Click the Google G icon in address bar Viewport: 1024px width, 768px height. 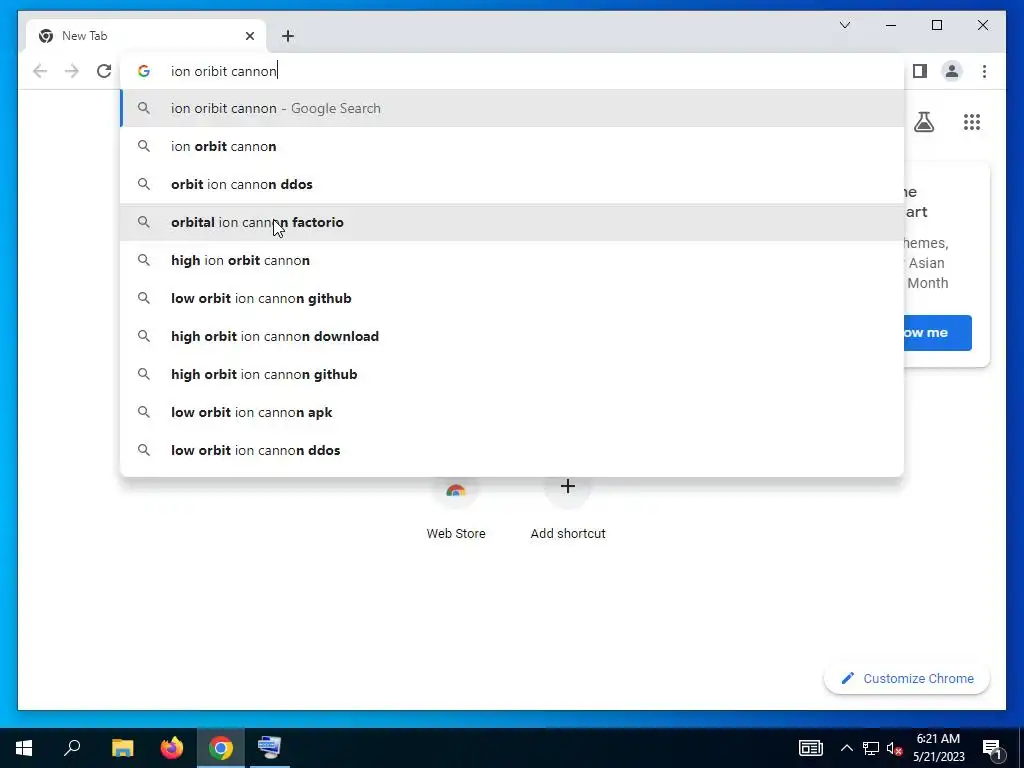click(x=144, y=71)
